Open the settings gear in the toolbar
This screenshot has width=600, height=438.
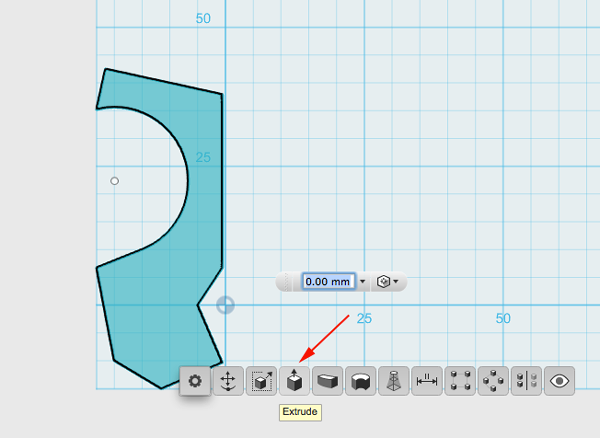click(x=195, y=381)
